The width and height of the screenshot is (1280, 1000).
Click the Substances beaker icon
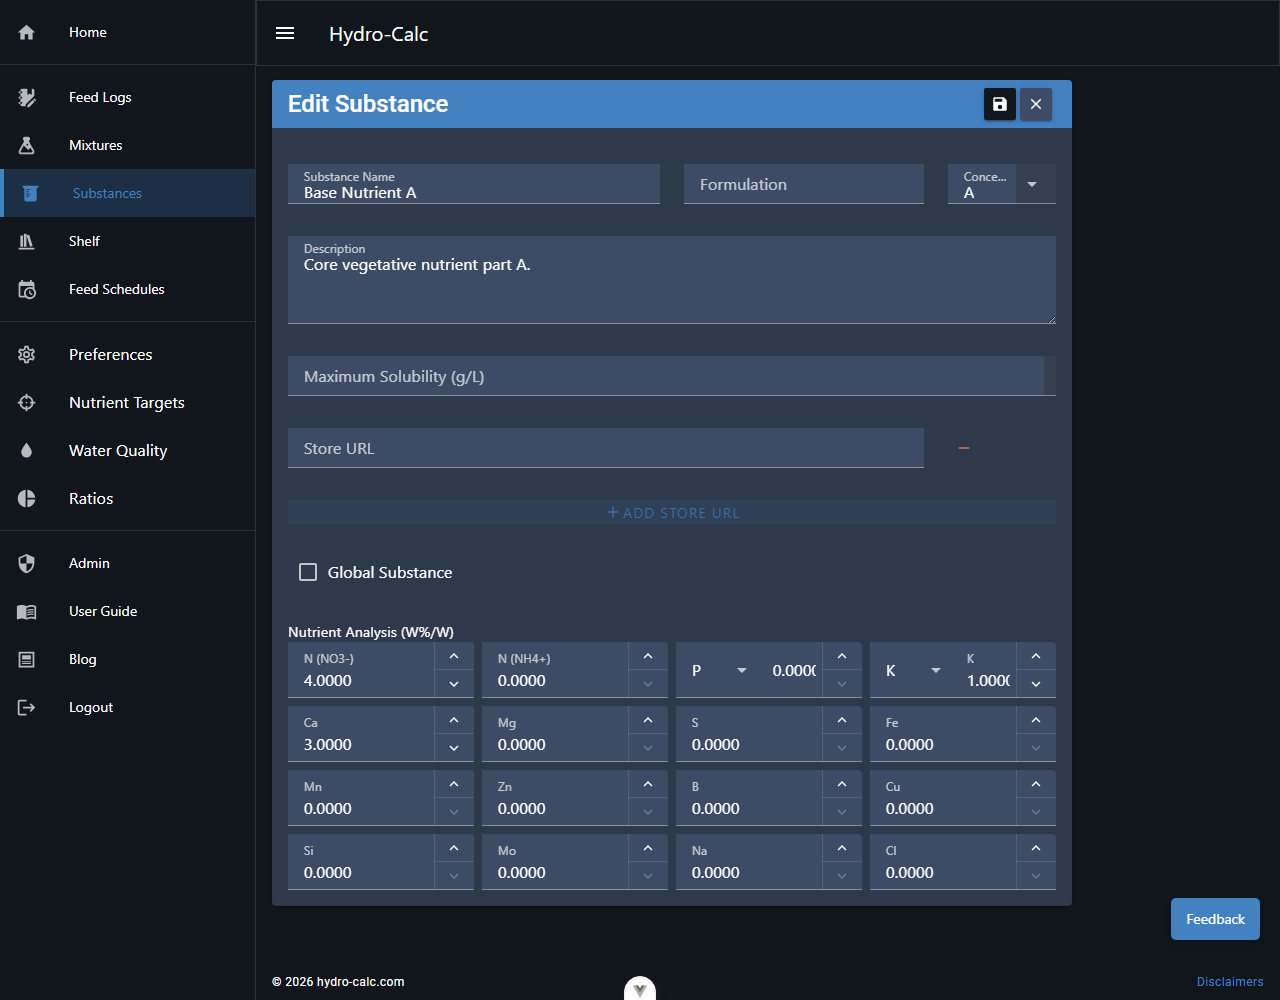point(31,193)
